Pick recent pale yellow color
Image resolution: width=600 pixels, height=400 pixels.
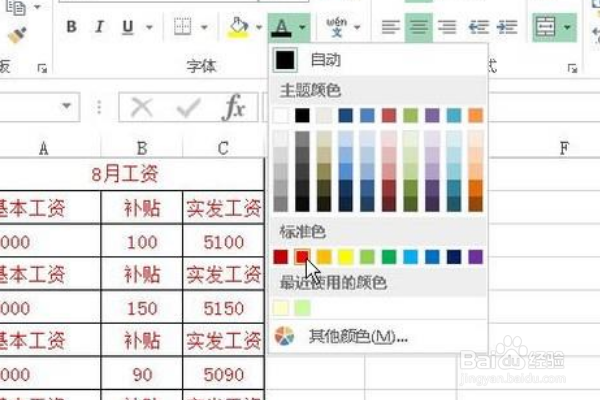[280, 308]
